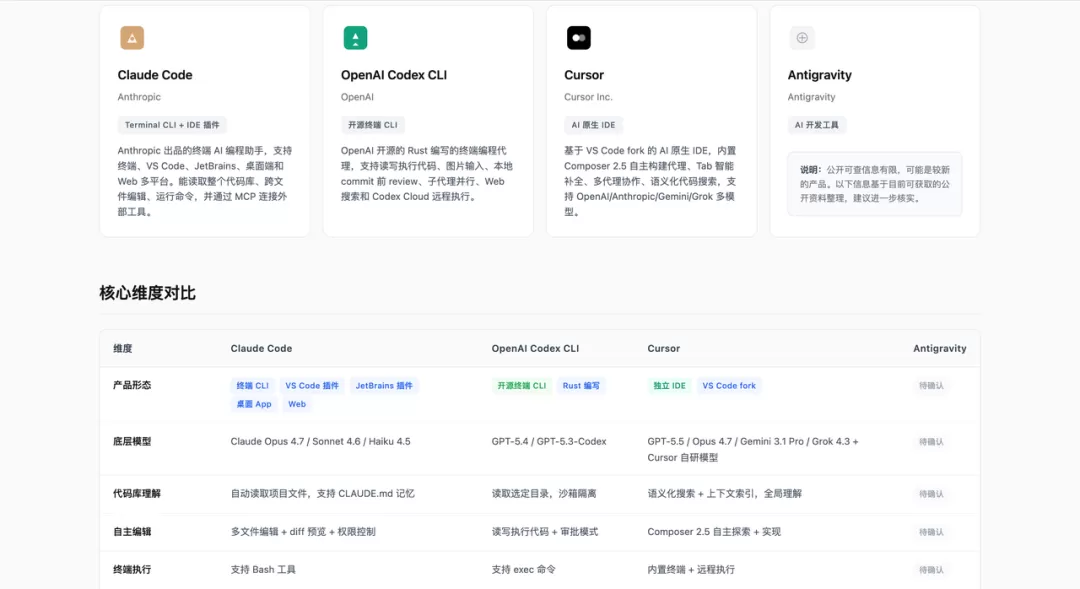Click the '桌面 App' tag
Viewport: 1080px width, 589px height.
(254, 404)
